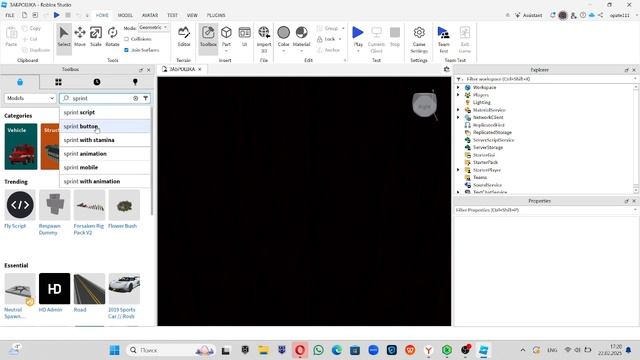Open the Assistant
The image size is (640, 360).
(x=529, y=15)
